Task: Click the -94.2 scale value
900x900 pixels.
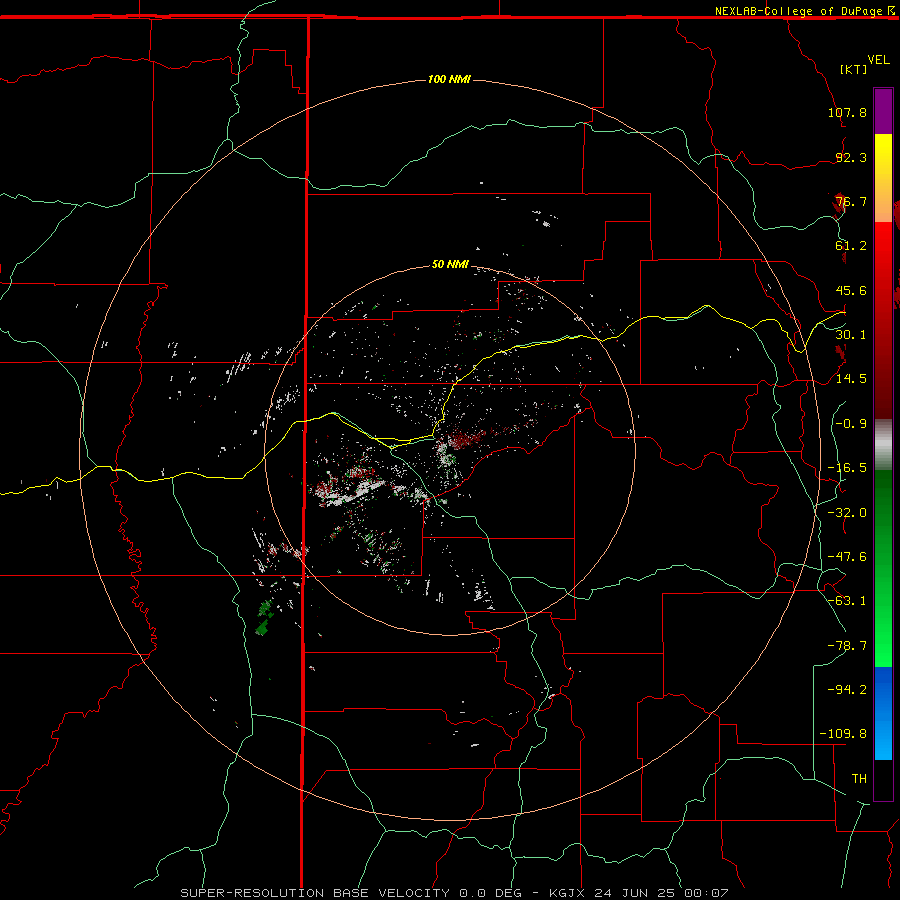Action: pos(847,690)
